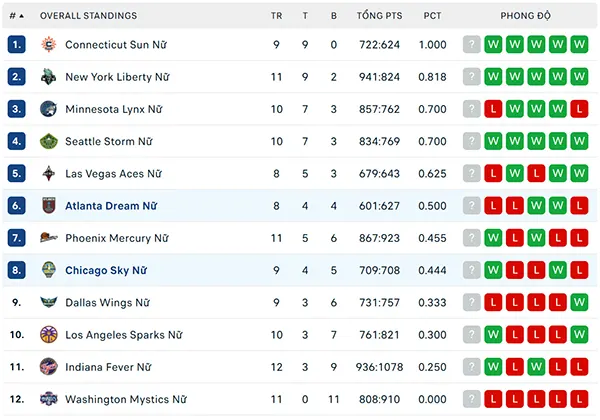This screenshot has width=600, height=420.
Task: Click the '?' form badge in Minnesota Lynx row
Action: click(x=471, y=109)
